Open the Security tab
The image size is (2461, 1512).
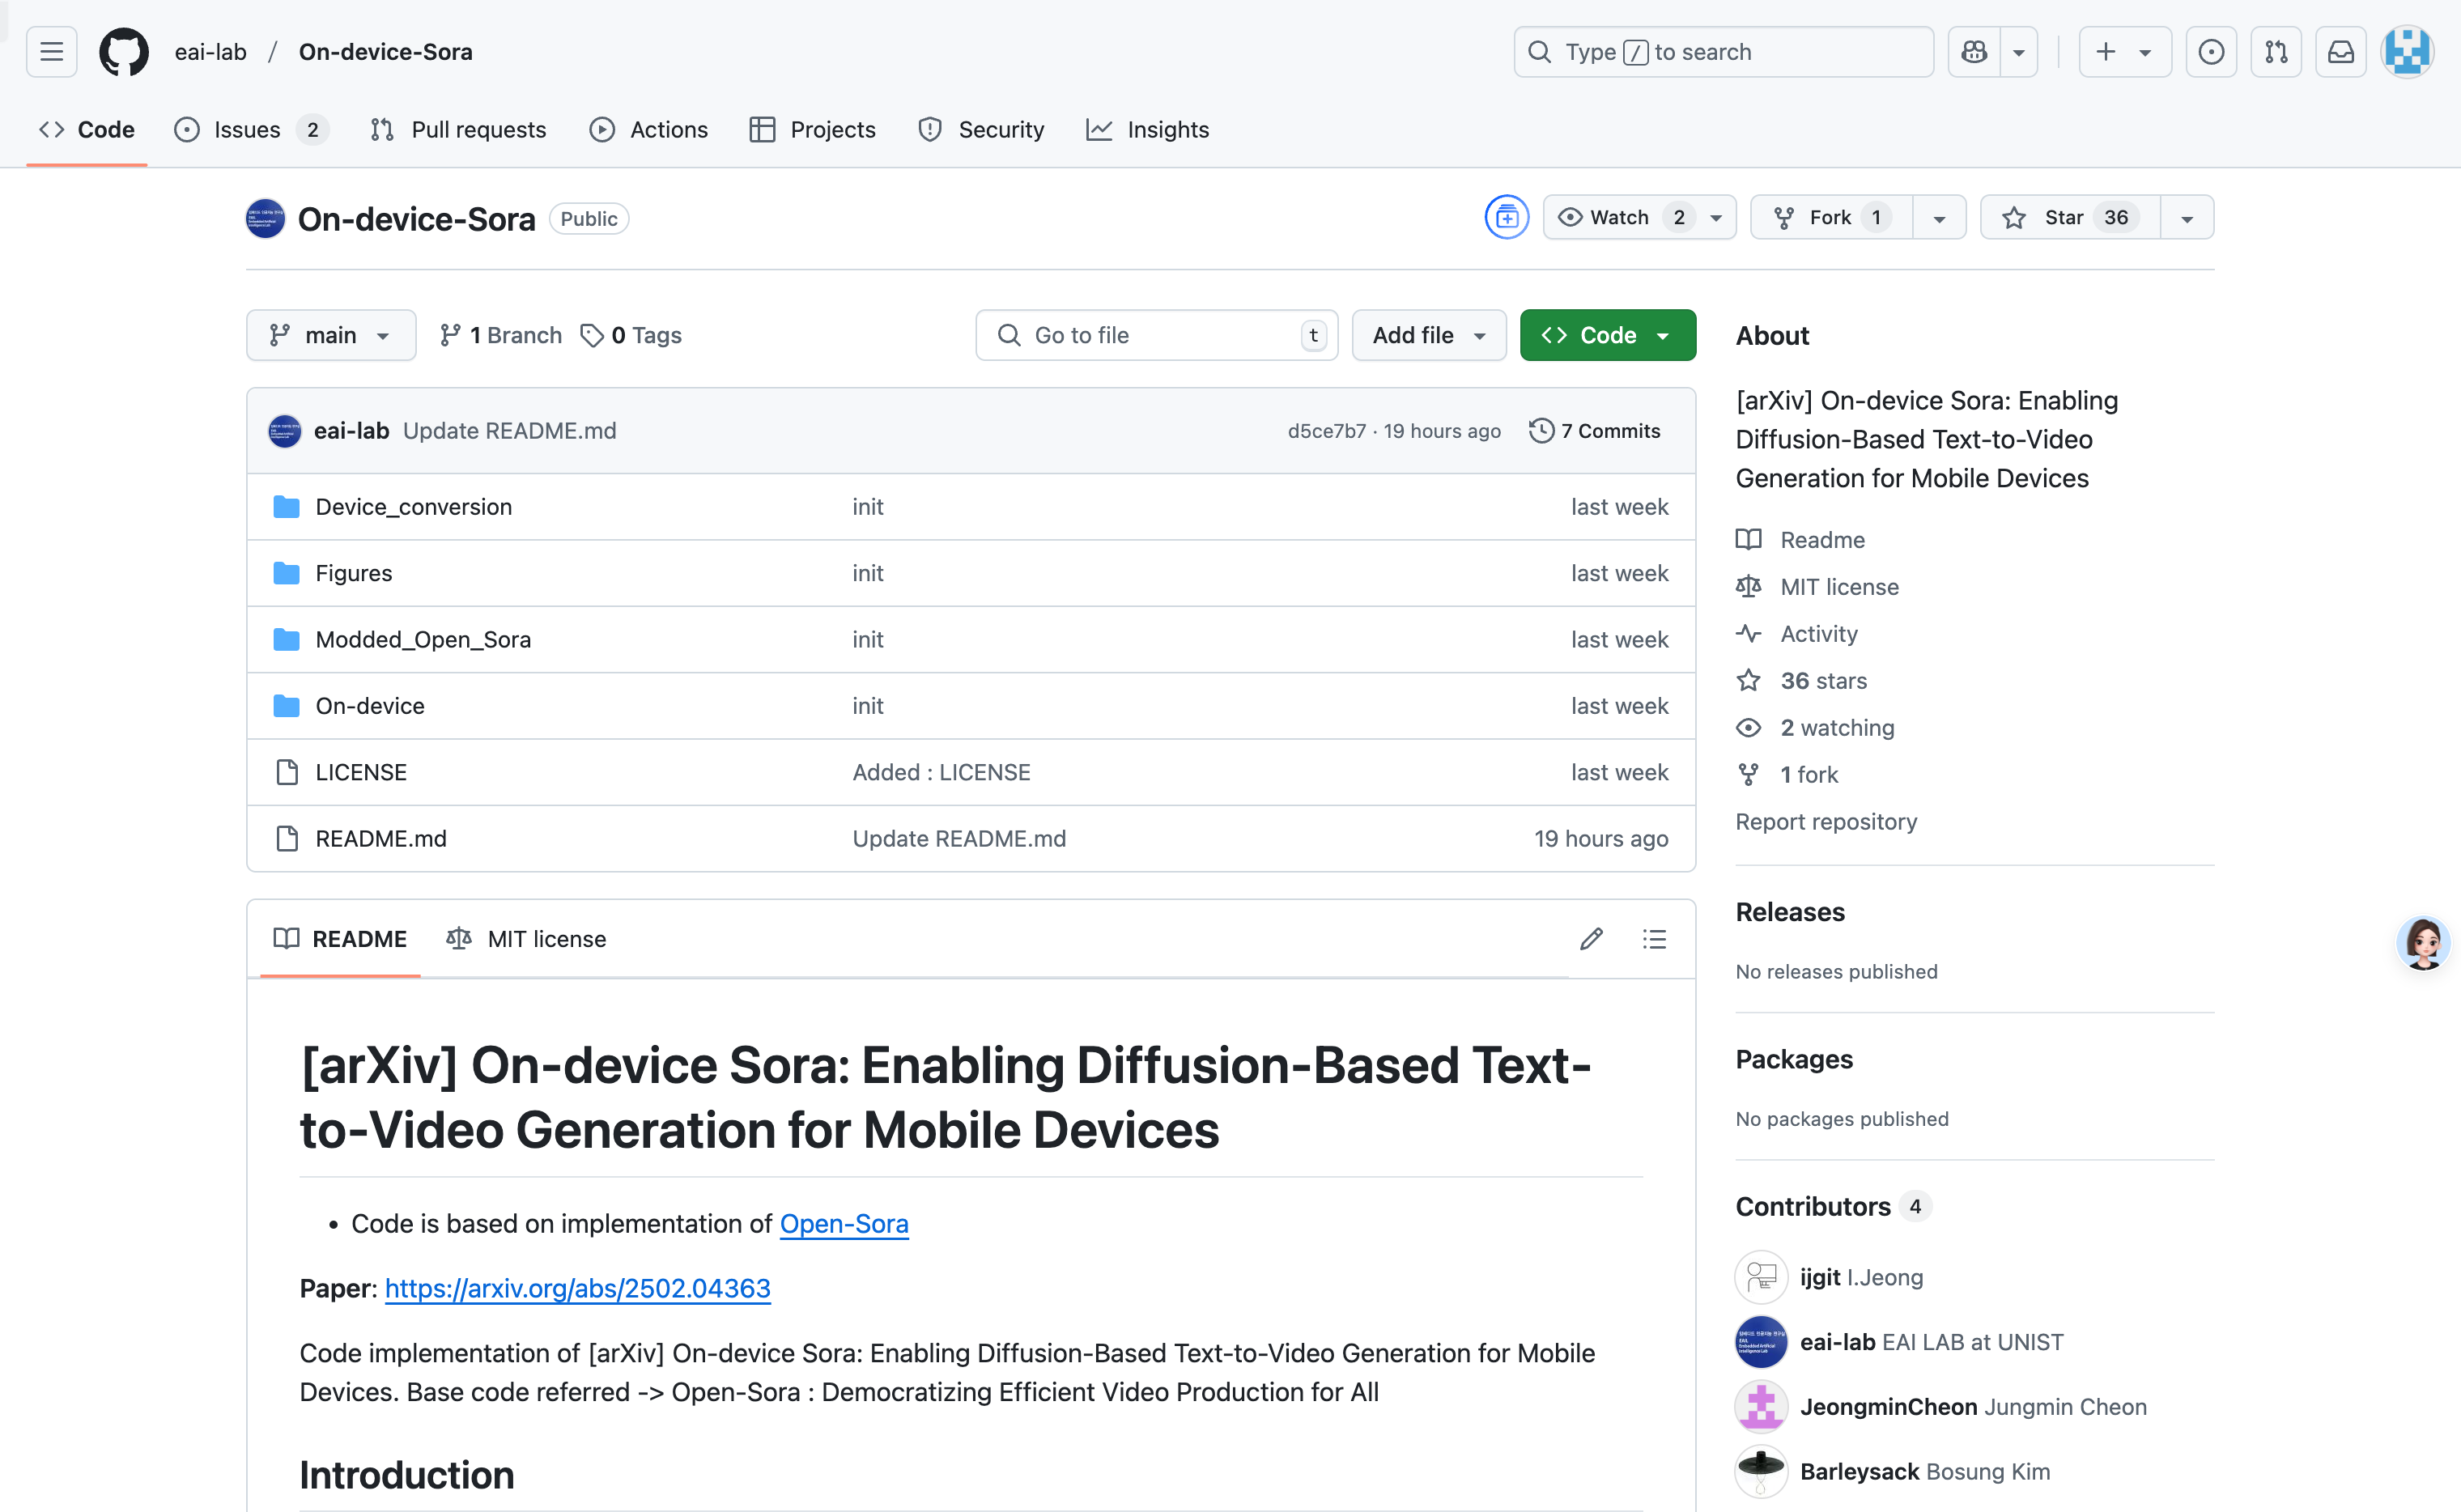click(x=981, y=130)
